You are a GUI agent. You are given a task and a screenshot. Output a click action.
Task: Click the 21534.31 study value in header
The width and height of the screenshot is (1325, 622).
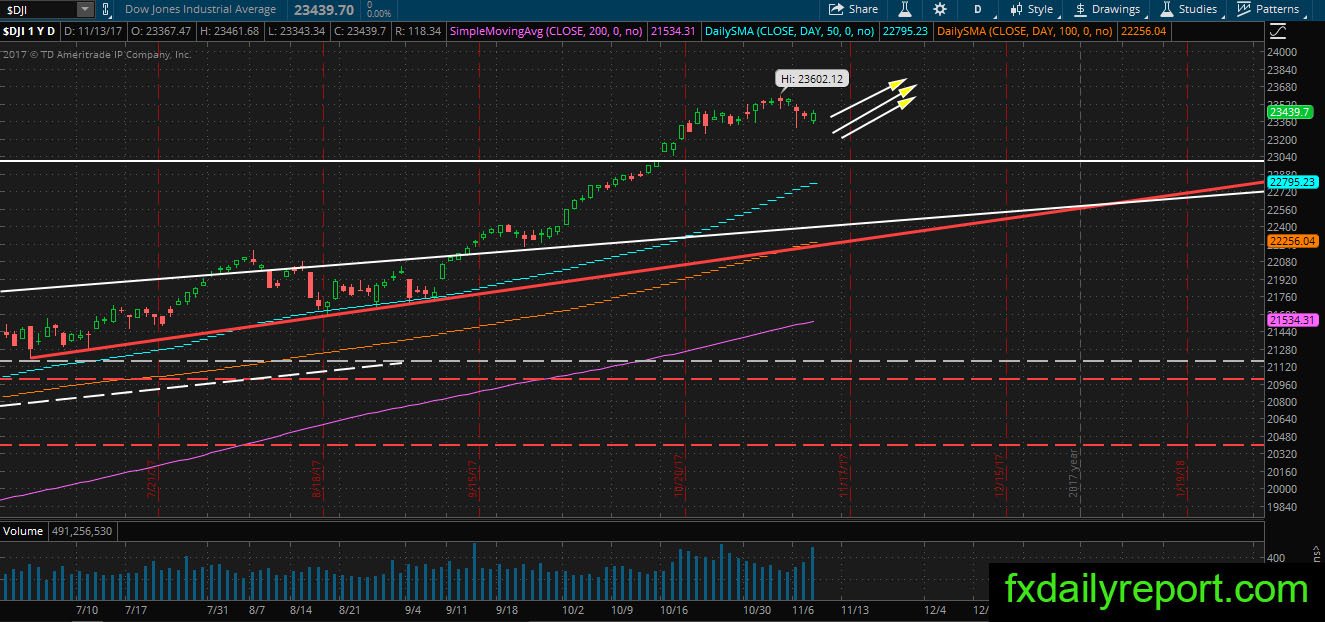pyautogui.click(x=674, y=31)
